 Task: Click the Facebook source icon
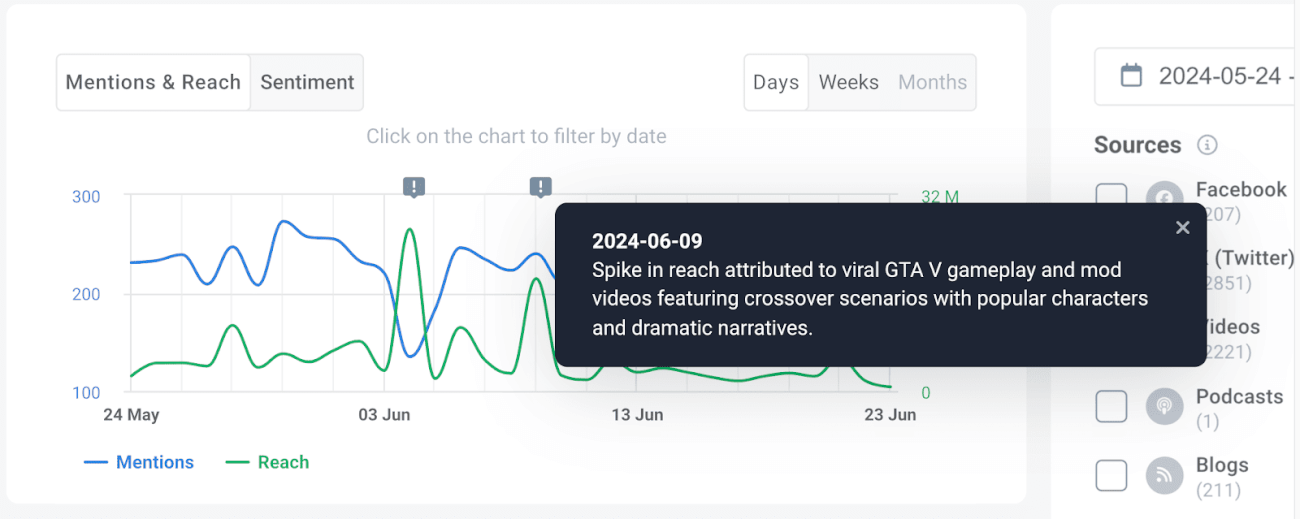[1164, 197]
